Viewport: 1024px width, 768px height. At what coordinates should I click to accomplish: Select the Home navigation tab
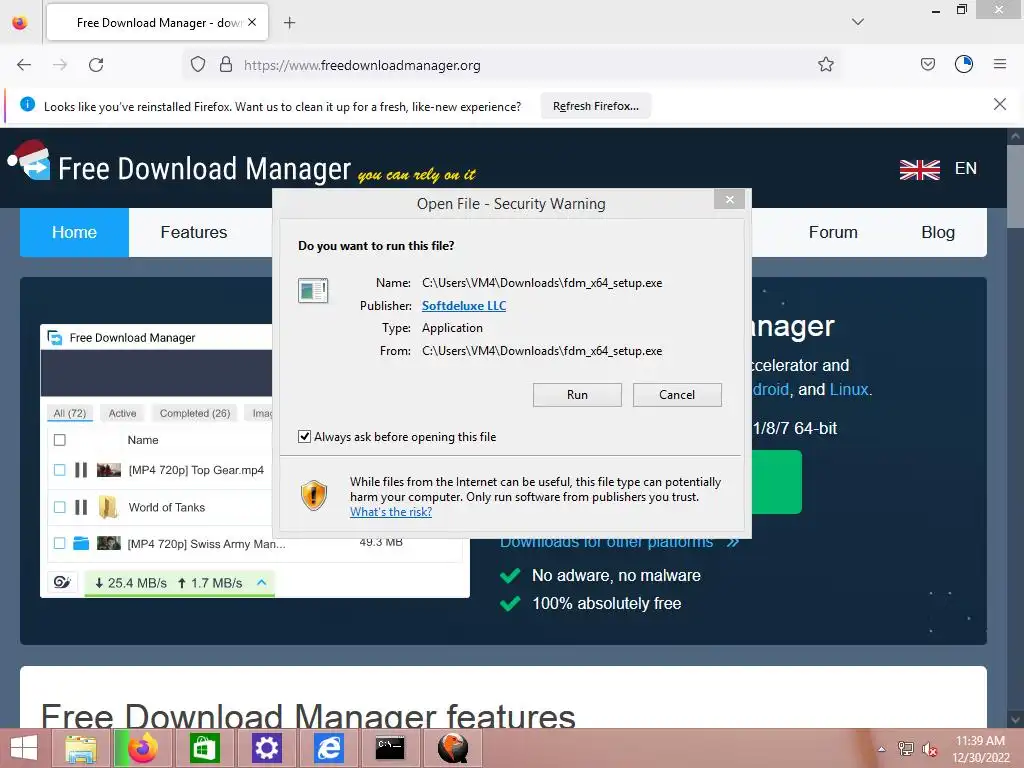point(74,232)
